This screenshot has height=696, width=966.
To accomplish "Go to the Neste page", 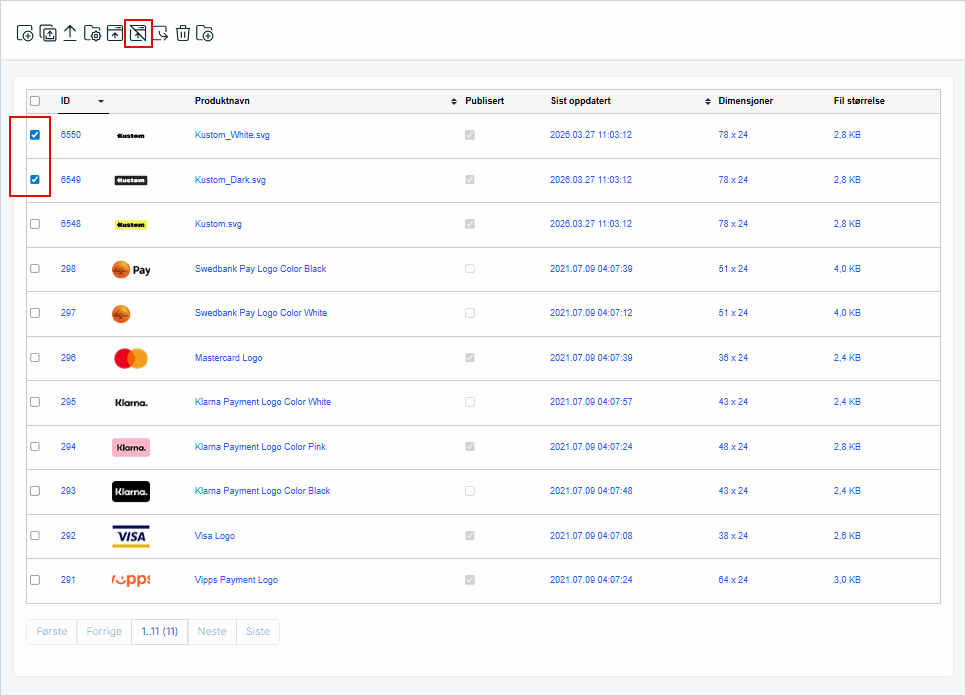I will tap(212, 631).
